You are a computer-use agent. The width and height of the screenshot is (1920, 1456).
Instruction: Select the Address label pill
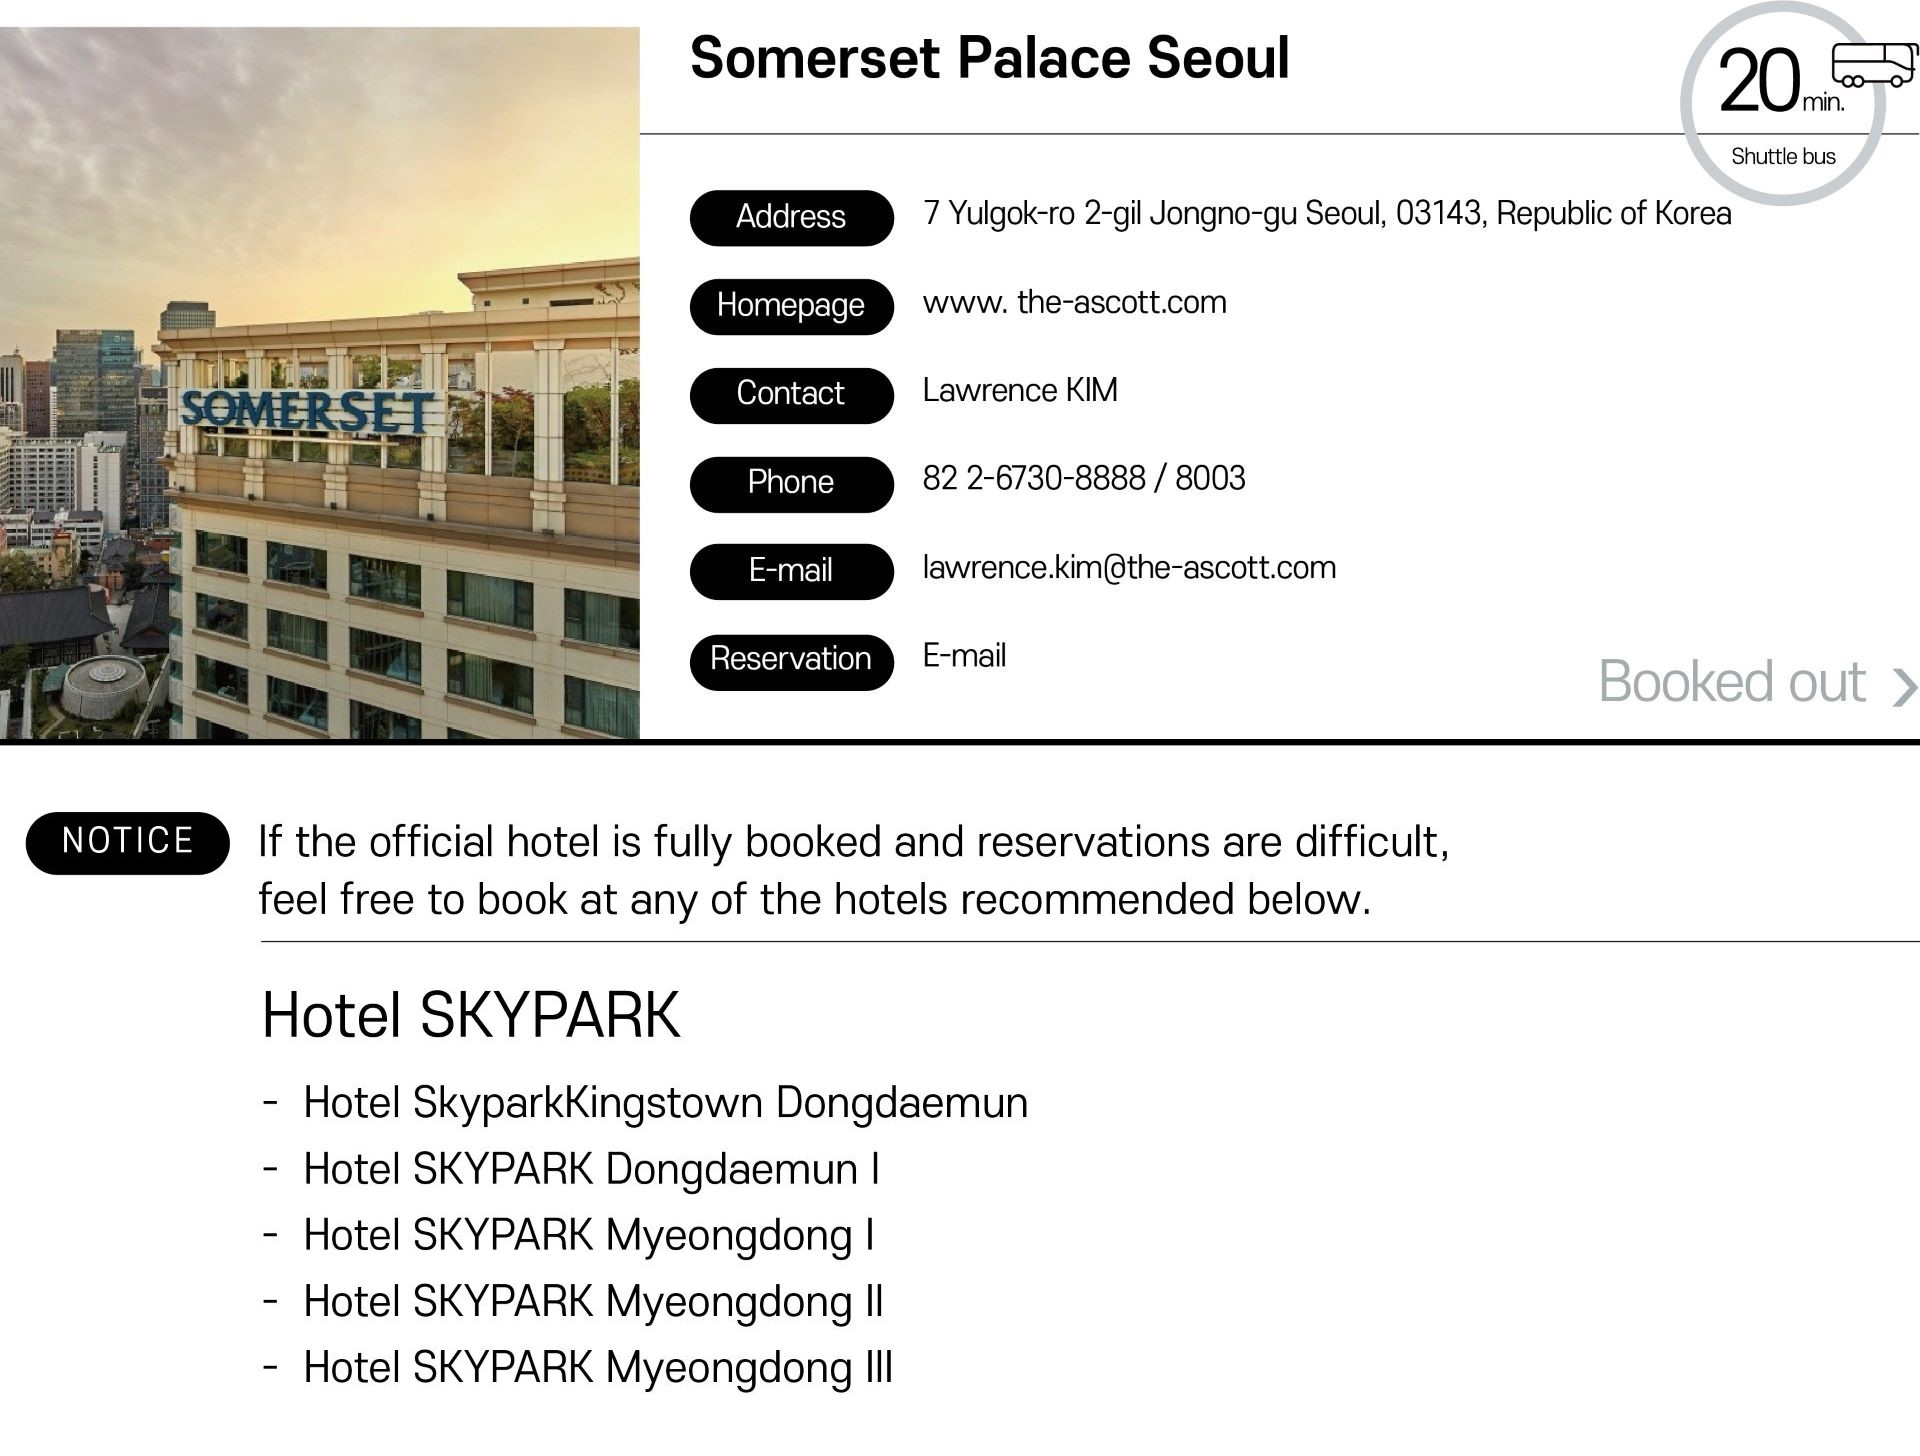coord(791,217)
